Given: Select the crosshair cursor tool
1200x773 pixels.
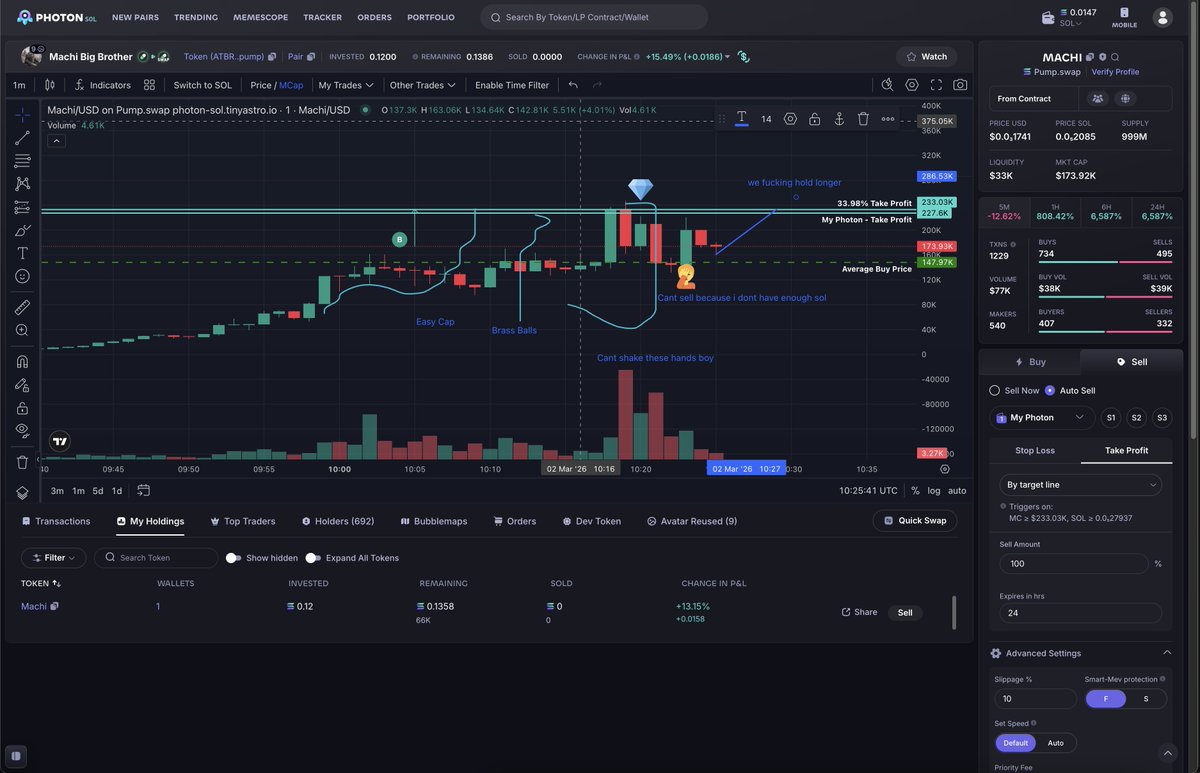Looking at the screenshot, I should 22,114.
